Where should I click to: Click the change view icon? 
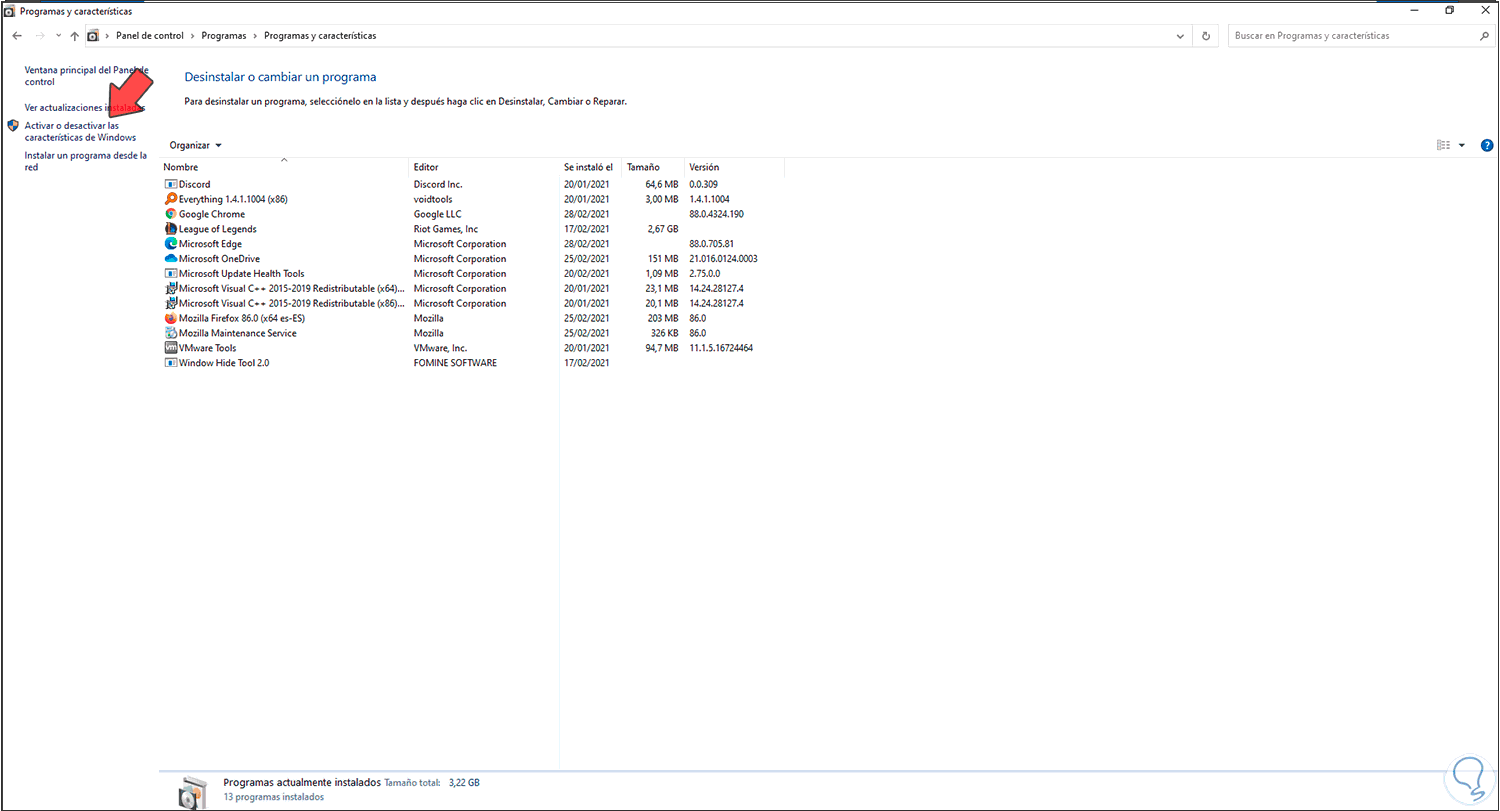tap(1443, 145)
